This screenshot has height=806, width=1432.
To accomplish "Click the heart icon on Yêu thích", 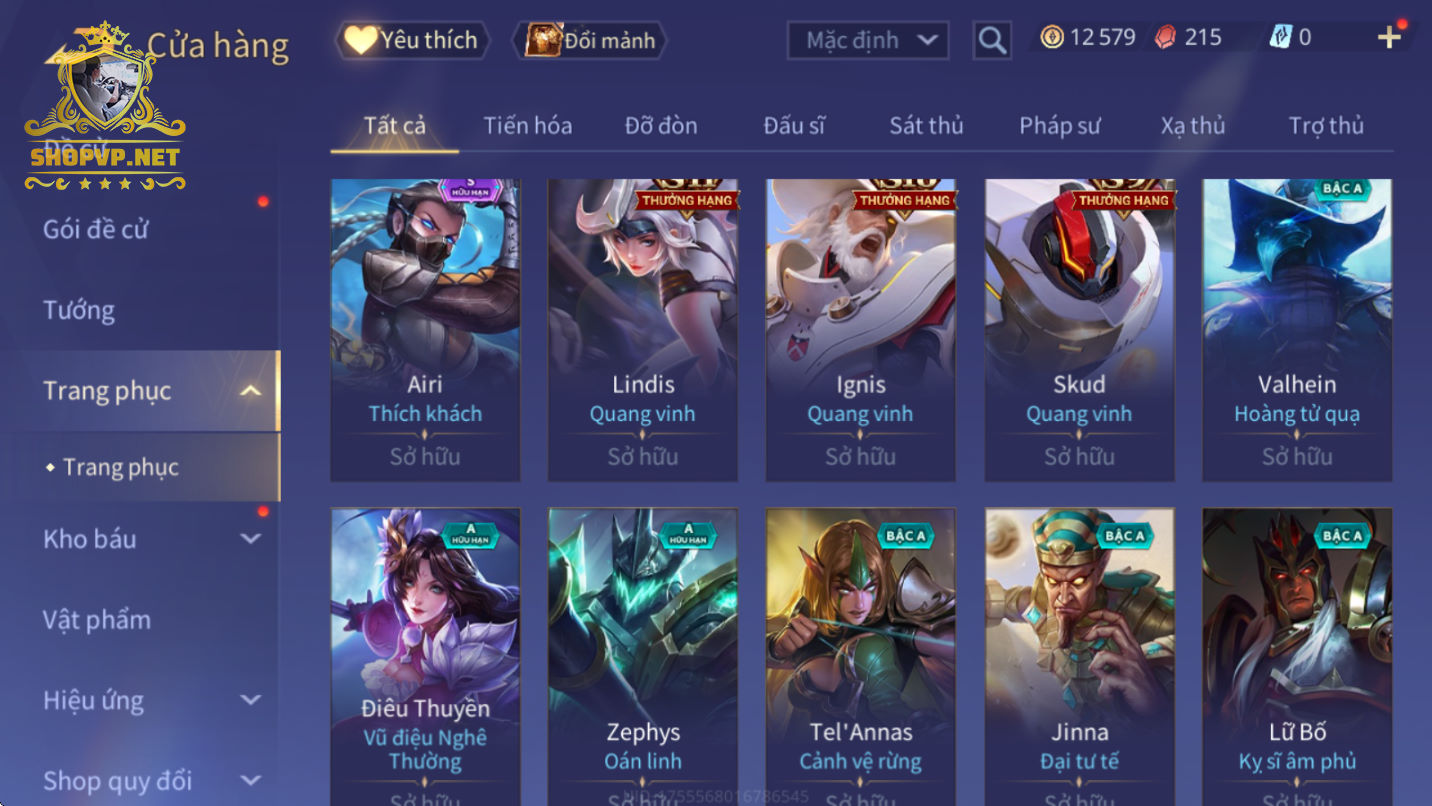I will pyautogui.click(x=360, y=40).
